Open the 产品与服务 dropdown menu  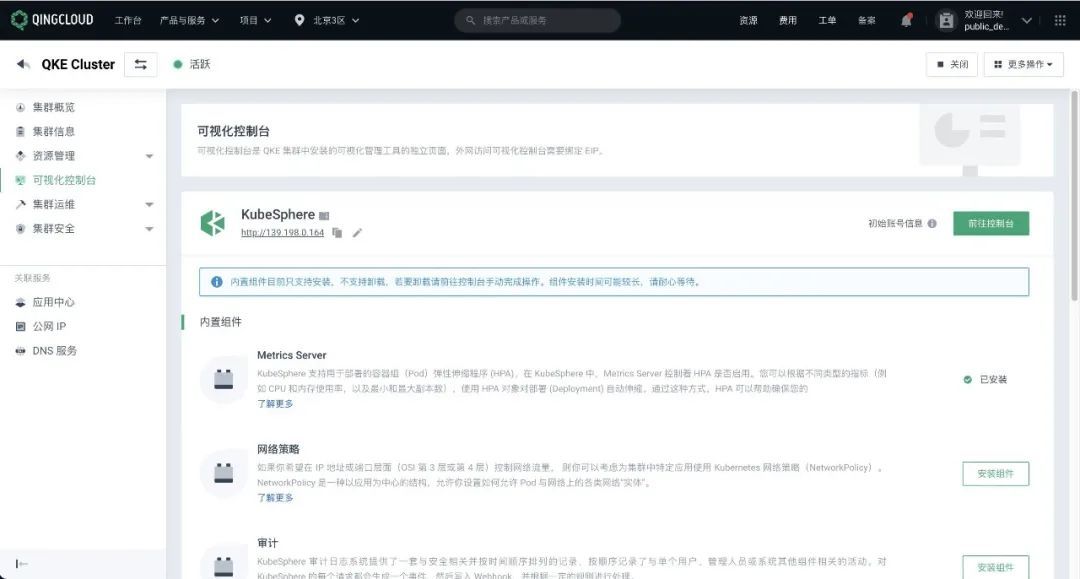188,20
